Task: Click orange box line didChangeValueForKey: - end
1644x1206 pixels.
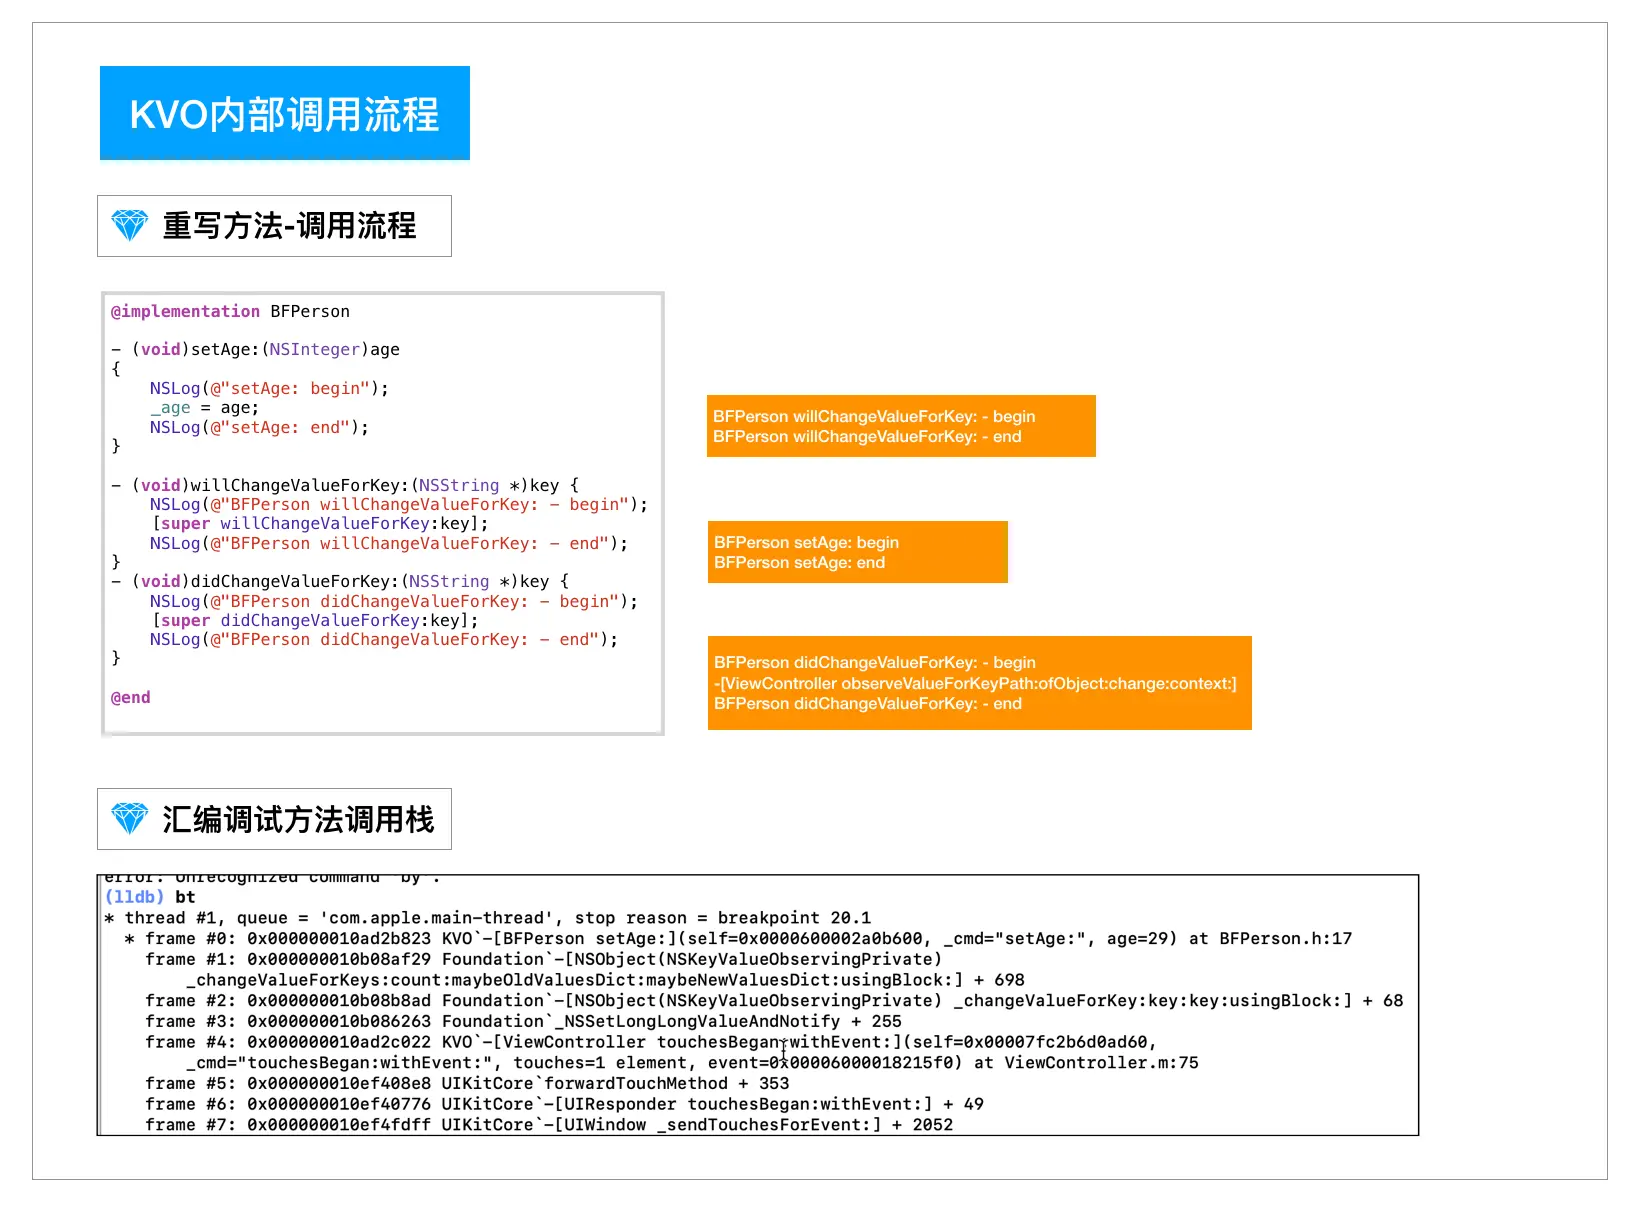Action: (x=868, y=703)
